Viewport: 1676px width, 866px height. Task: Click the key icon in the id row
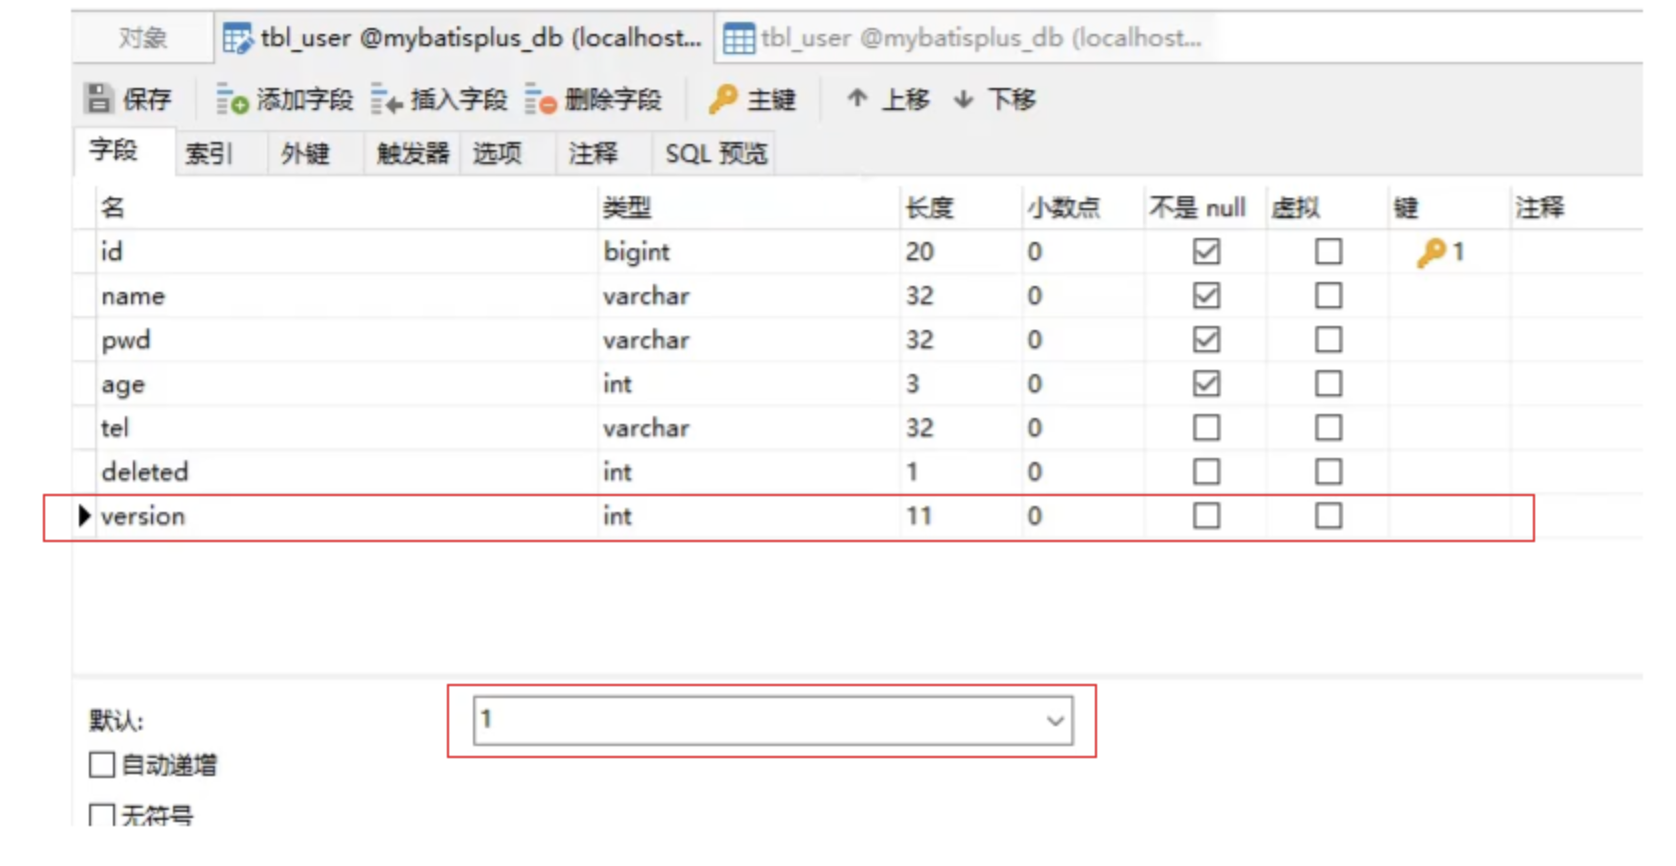1431,252
